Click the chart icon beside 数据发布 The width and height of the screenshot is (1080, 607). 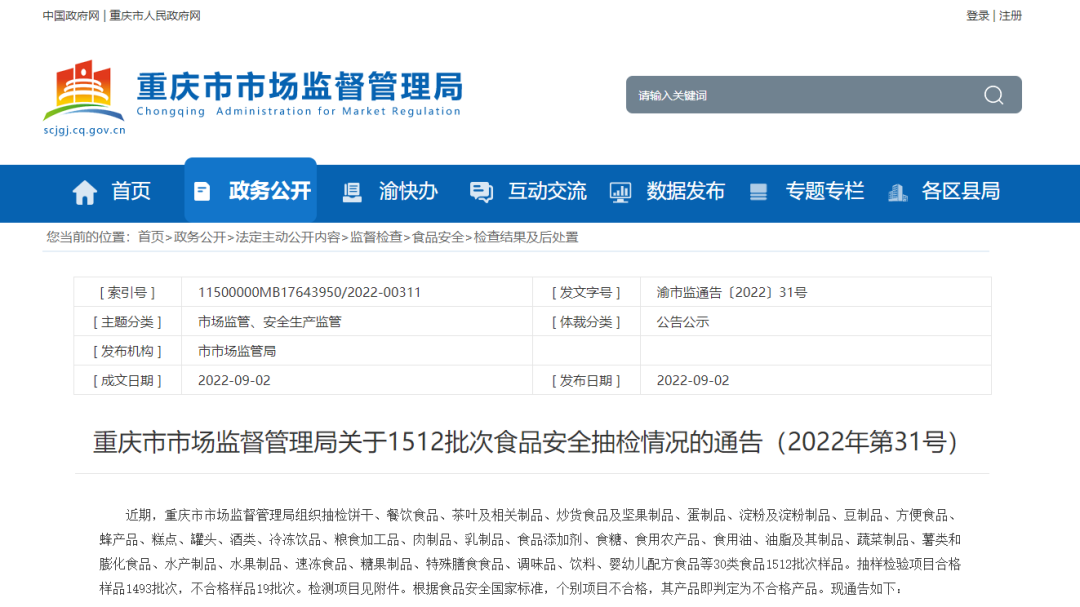[620, 192]
